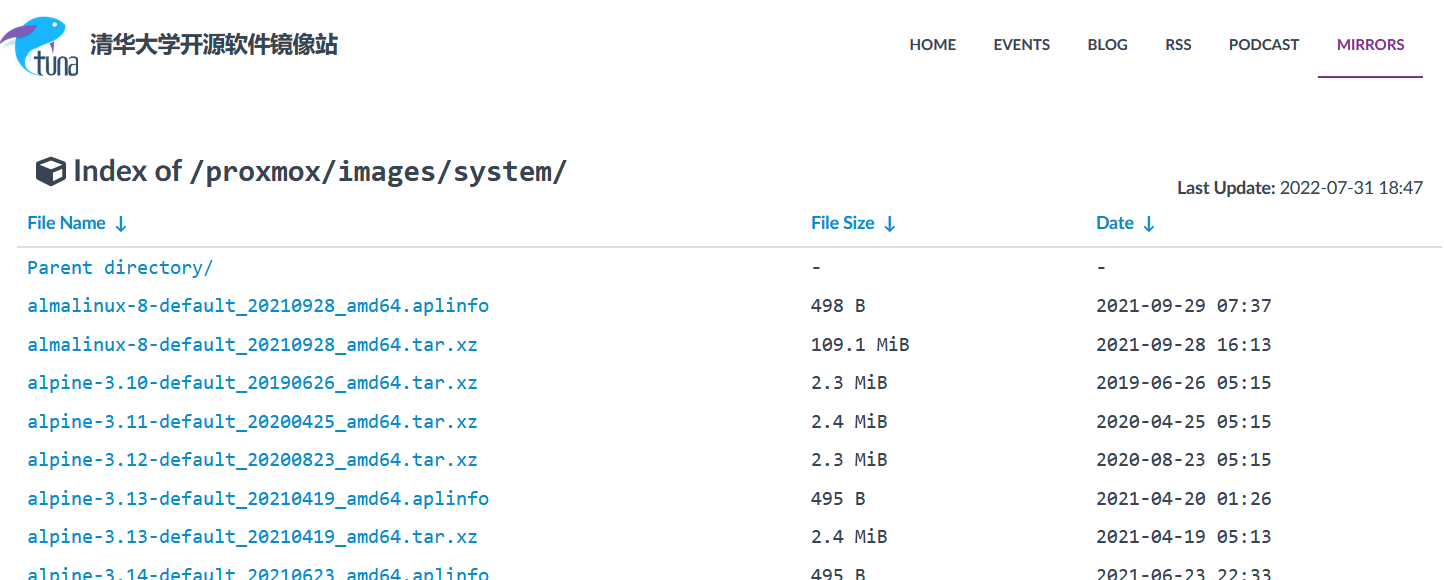Click the date 2021-04-19 05:13

click(x=1184, y=537)
